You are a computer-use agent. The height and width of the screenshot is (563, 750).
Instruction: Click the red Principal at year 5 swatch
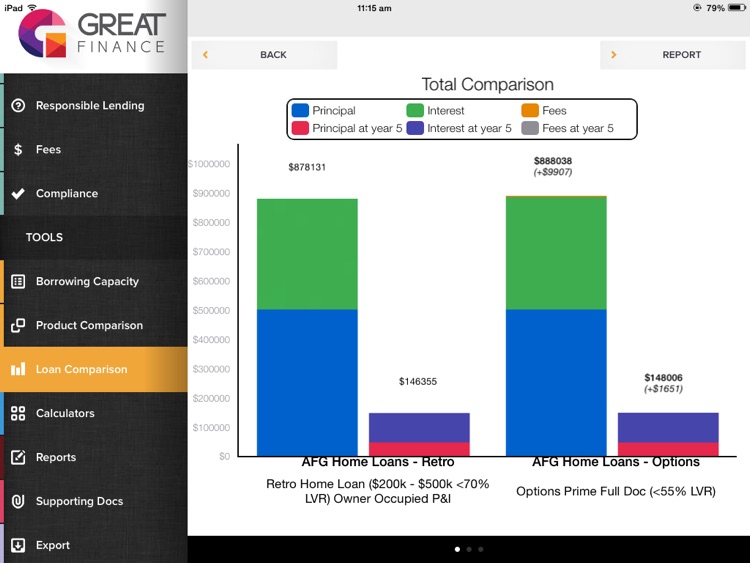click(300, 128)
